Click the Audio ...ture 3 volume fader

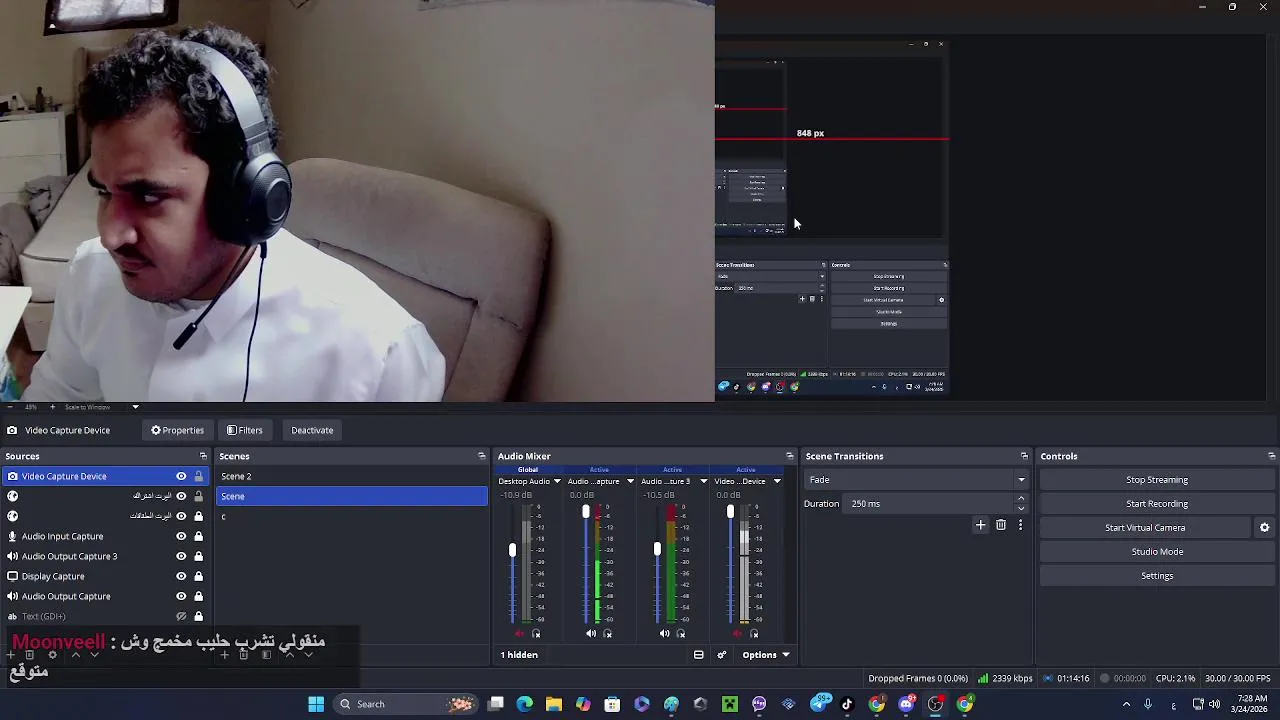pyautogui.click(x=657, y=549)
